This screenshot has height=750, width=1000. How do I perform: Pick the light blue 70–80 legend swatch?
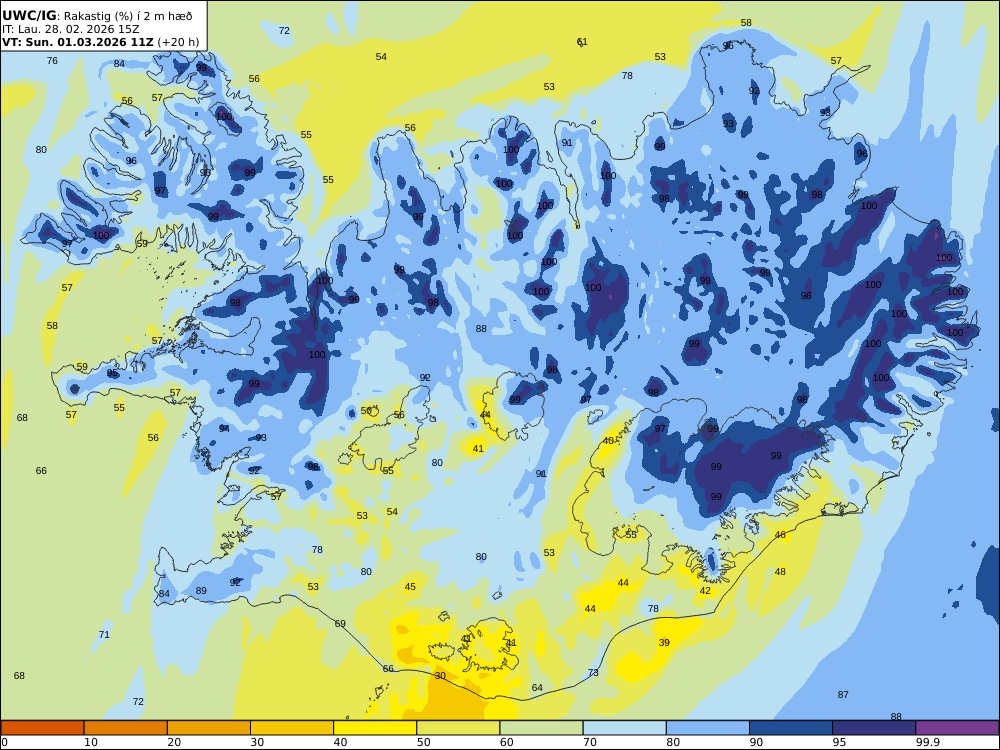(624, 728)
